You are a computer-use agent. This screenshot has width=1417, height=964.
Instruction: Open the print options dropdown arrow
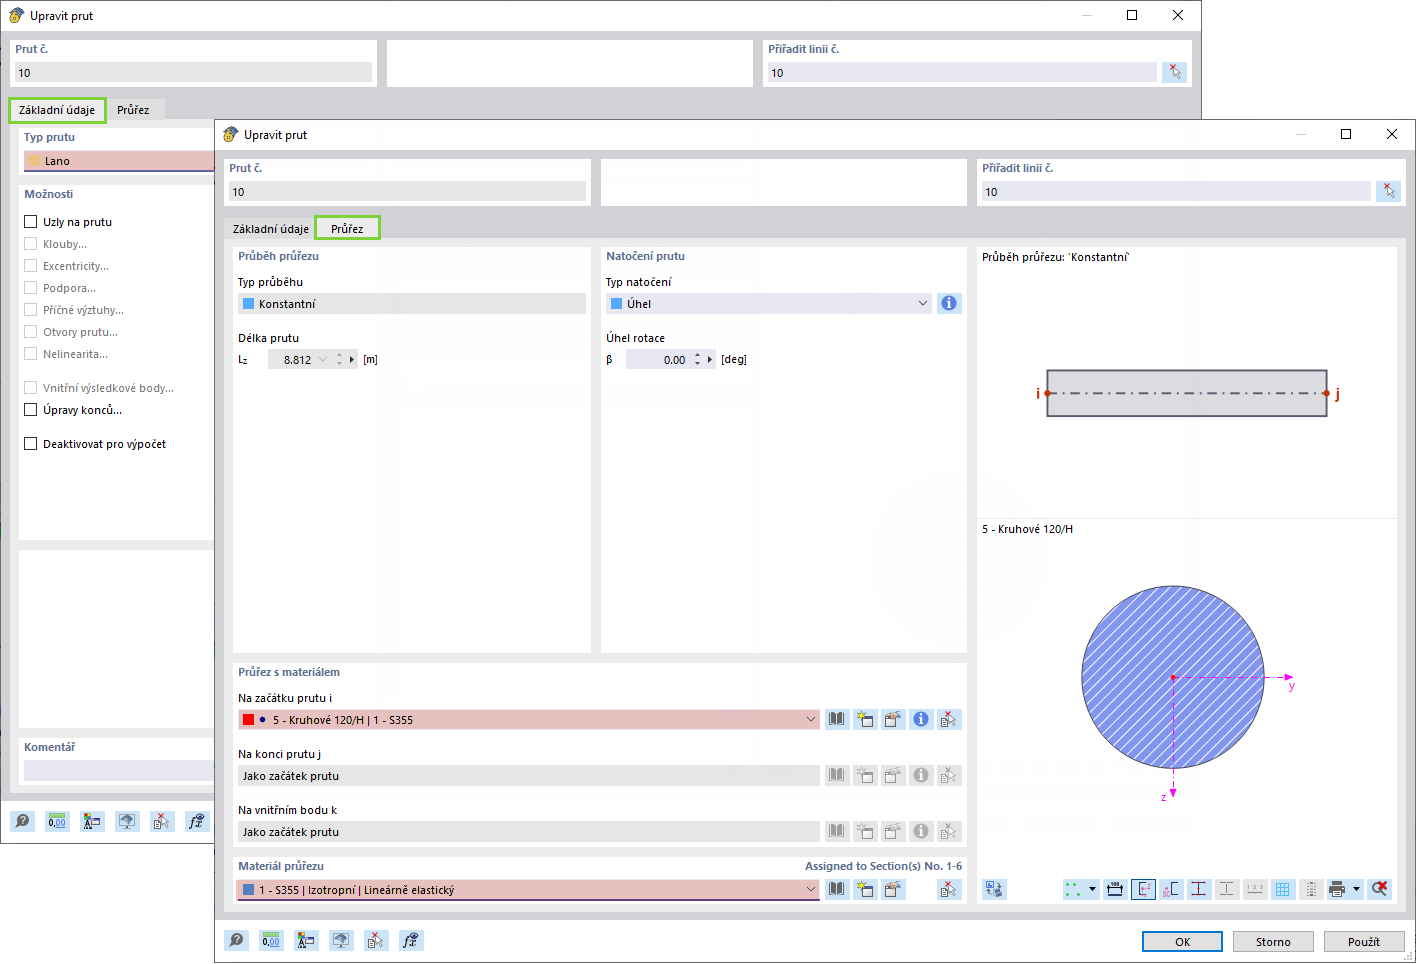[1357, 889]
